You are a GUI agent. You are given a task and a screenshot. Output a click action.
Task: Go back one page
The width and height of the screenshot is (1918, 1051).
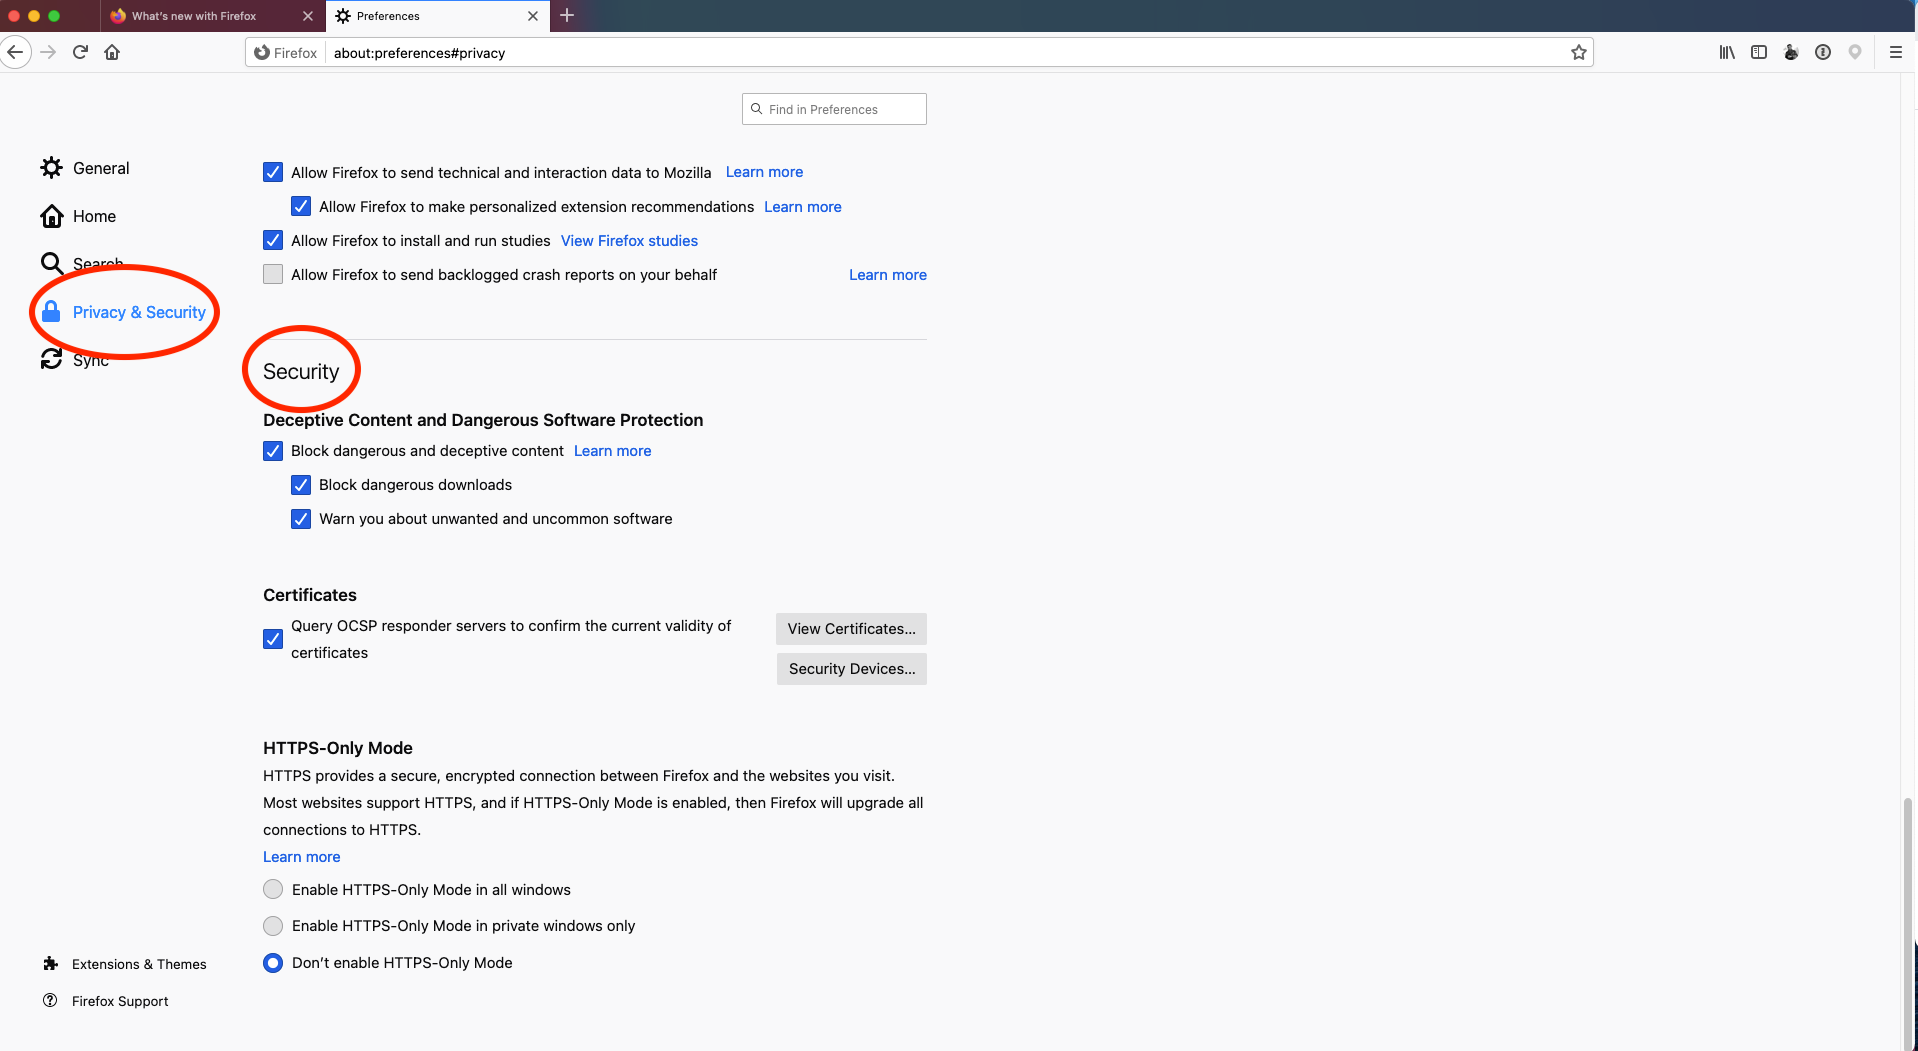pyautogui.click(x=15, y=52)
